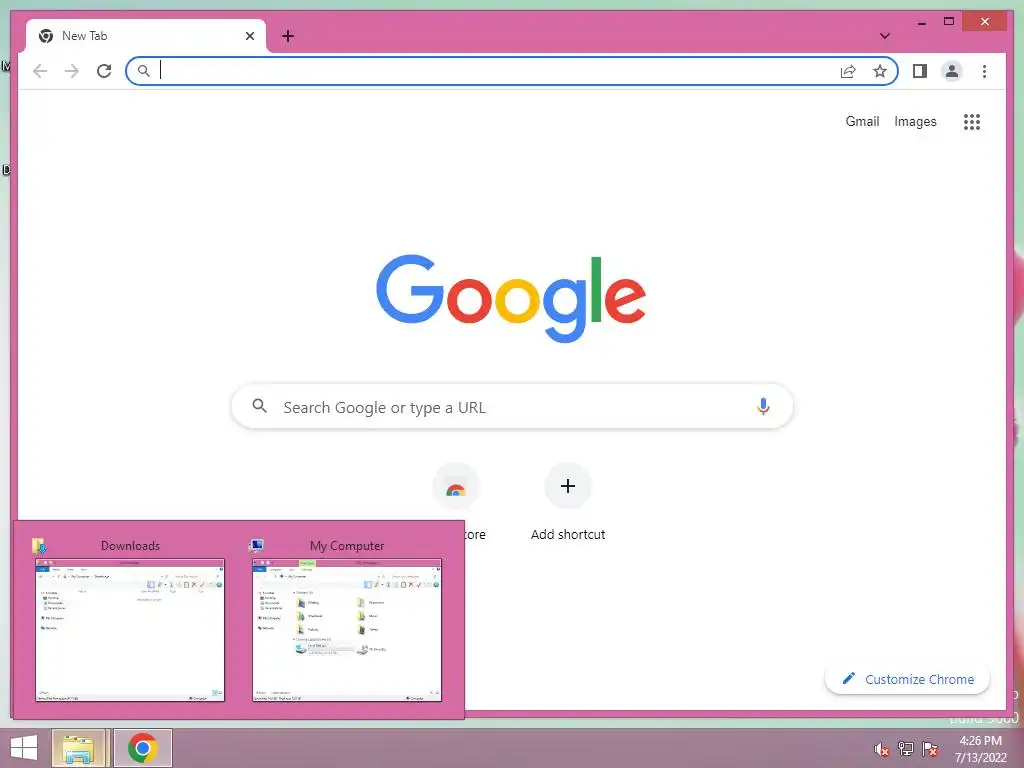
Task: Open a new tab with the plus
Action: pos(288,36)
